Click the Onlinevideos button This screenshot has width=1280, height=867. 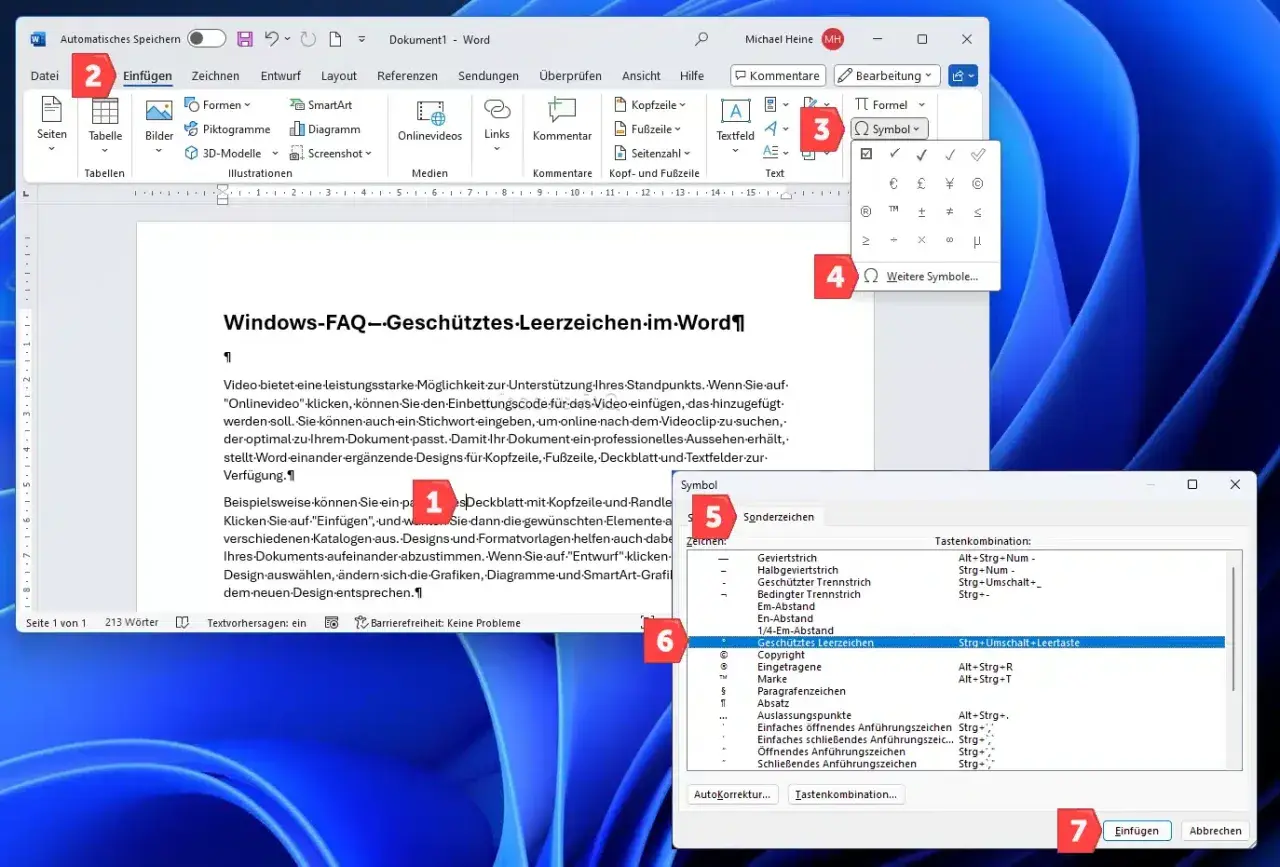pos(430,121)
